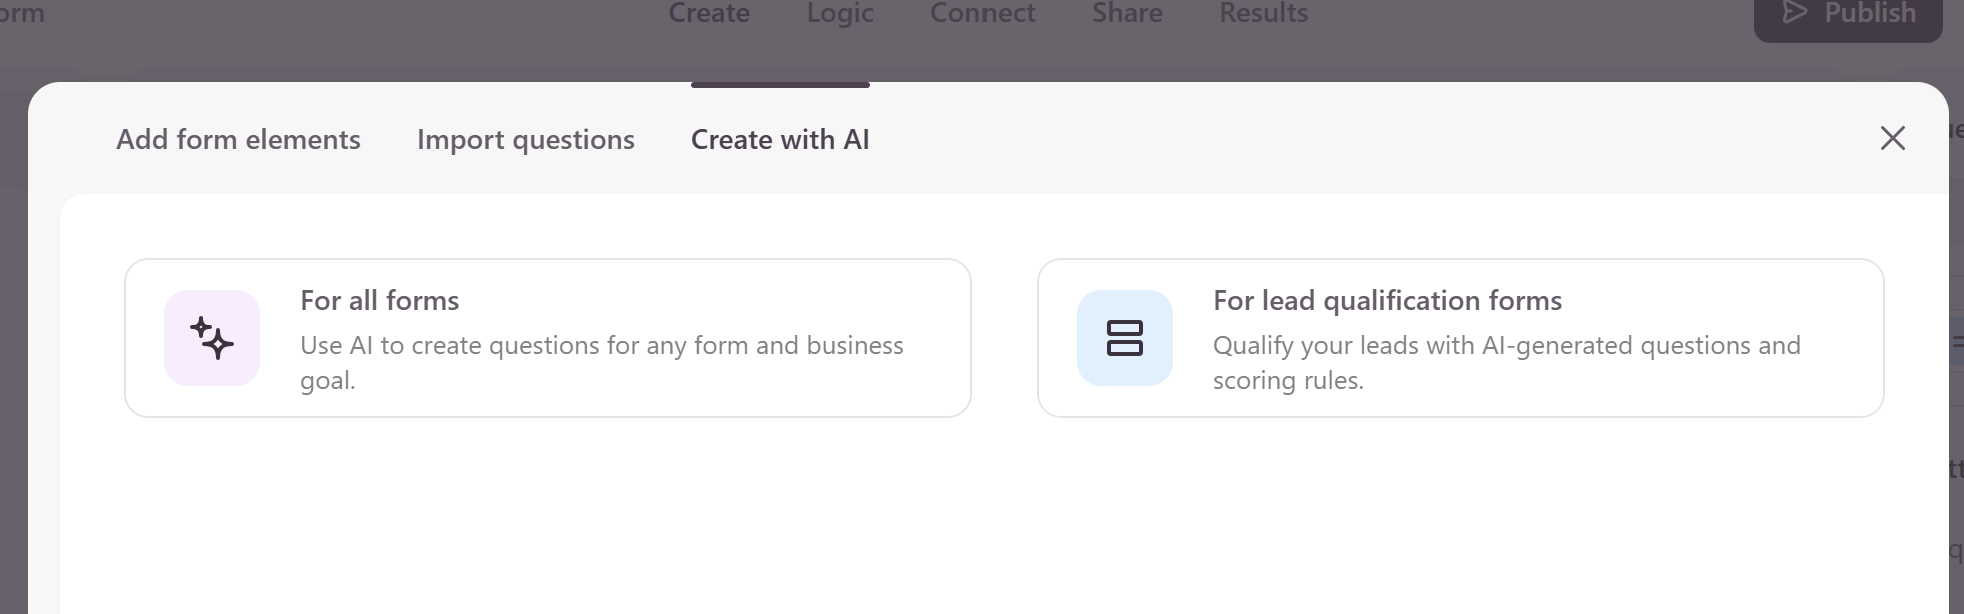1964x614 pixels.
Task: Click the partially visible form name at top left
Action: pyautogui.click(x=22, y=13)
